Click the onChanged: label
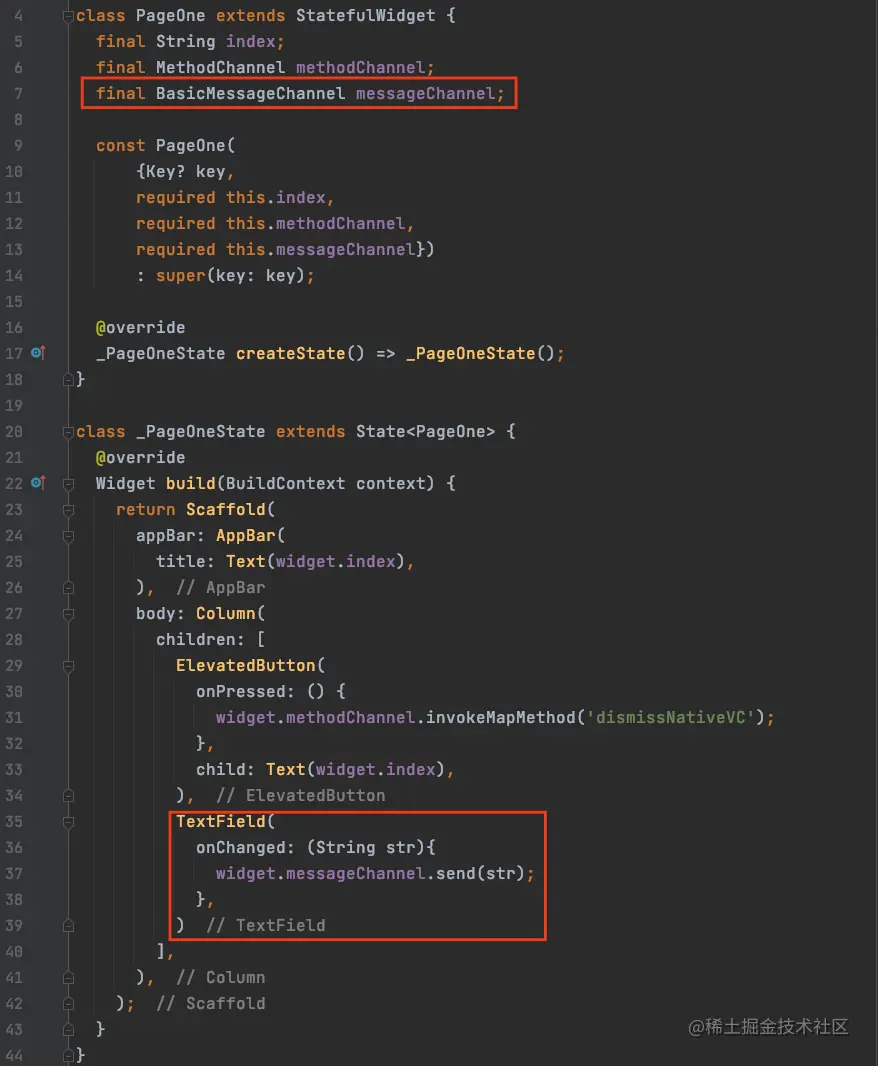878x1066 pixels. tap(245, 848)
